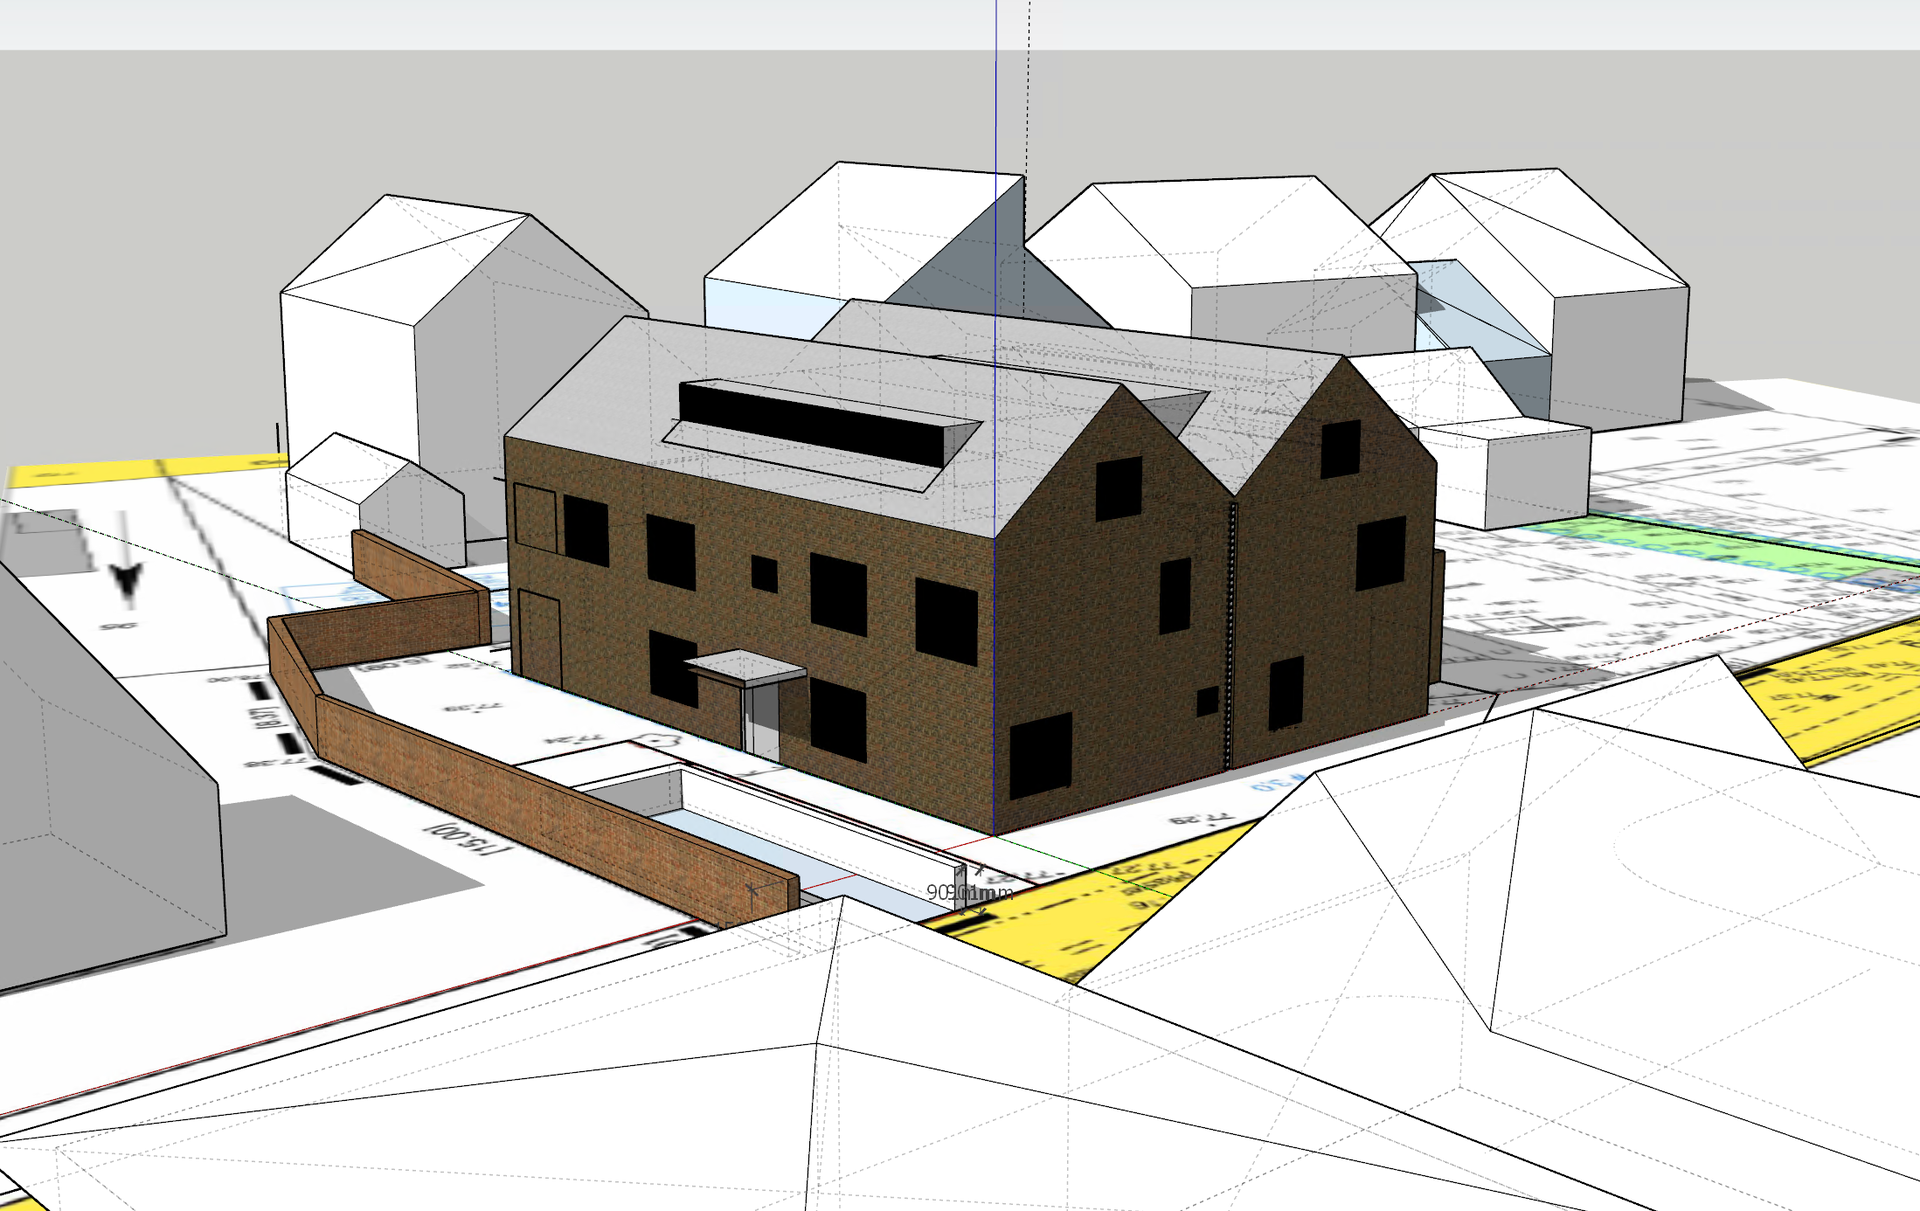1920x1211 pixels.
Task: Select the tiny square window beside the downpipe
Action: (1207, 701)
